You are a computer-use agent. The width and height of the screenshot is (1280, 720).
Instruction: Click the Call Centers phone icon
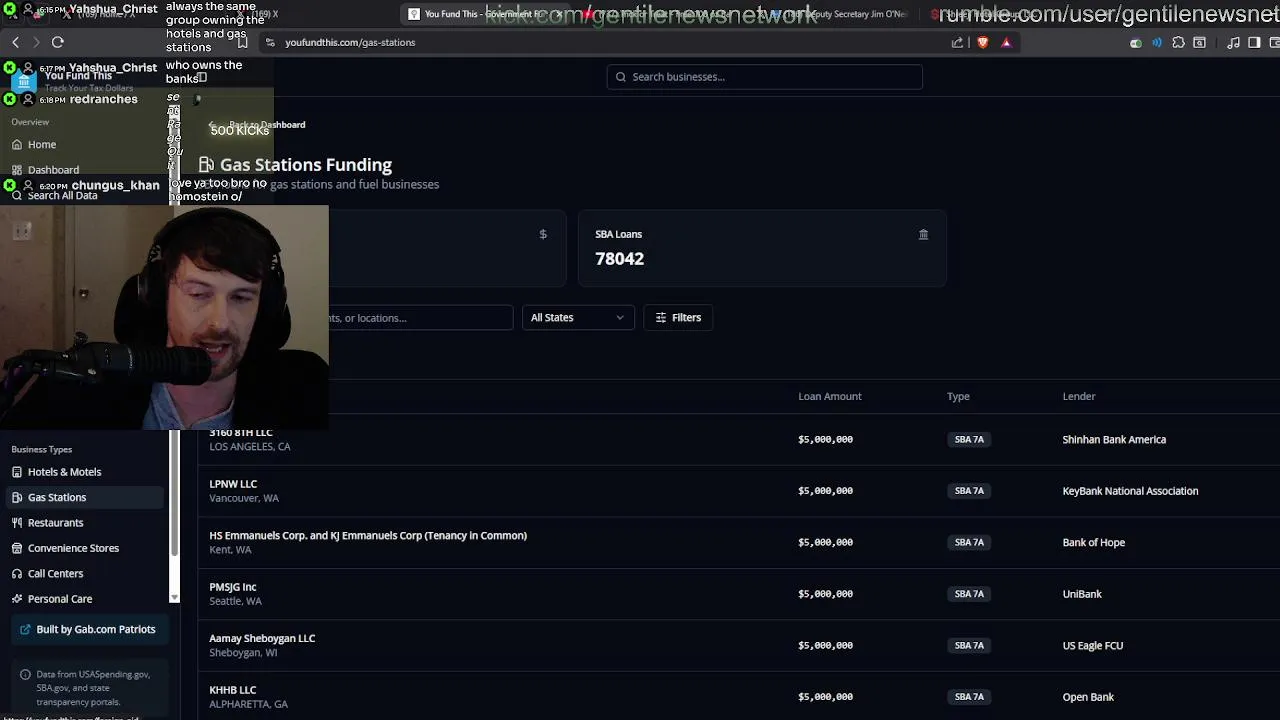point(17,574)
